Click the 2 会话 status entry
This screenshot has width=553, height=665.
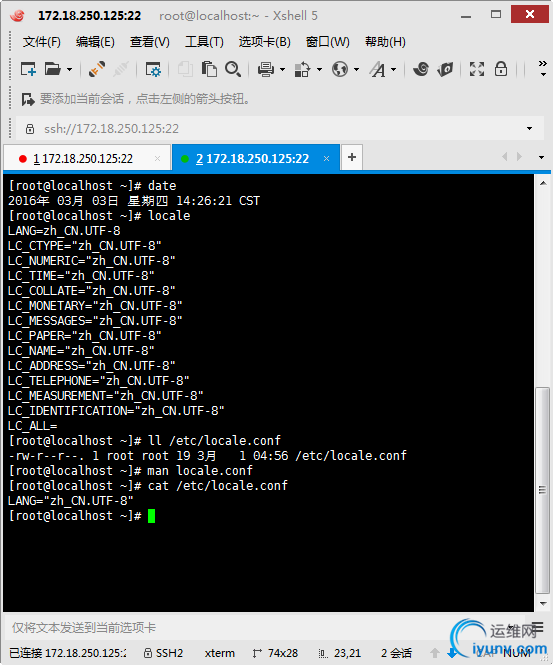(x=396, y=653)
